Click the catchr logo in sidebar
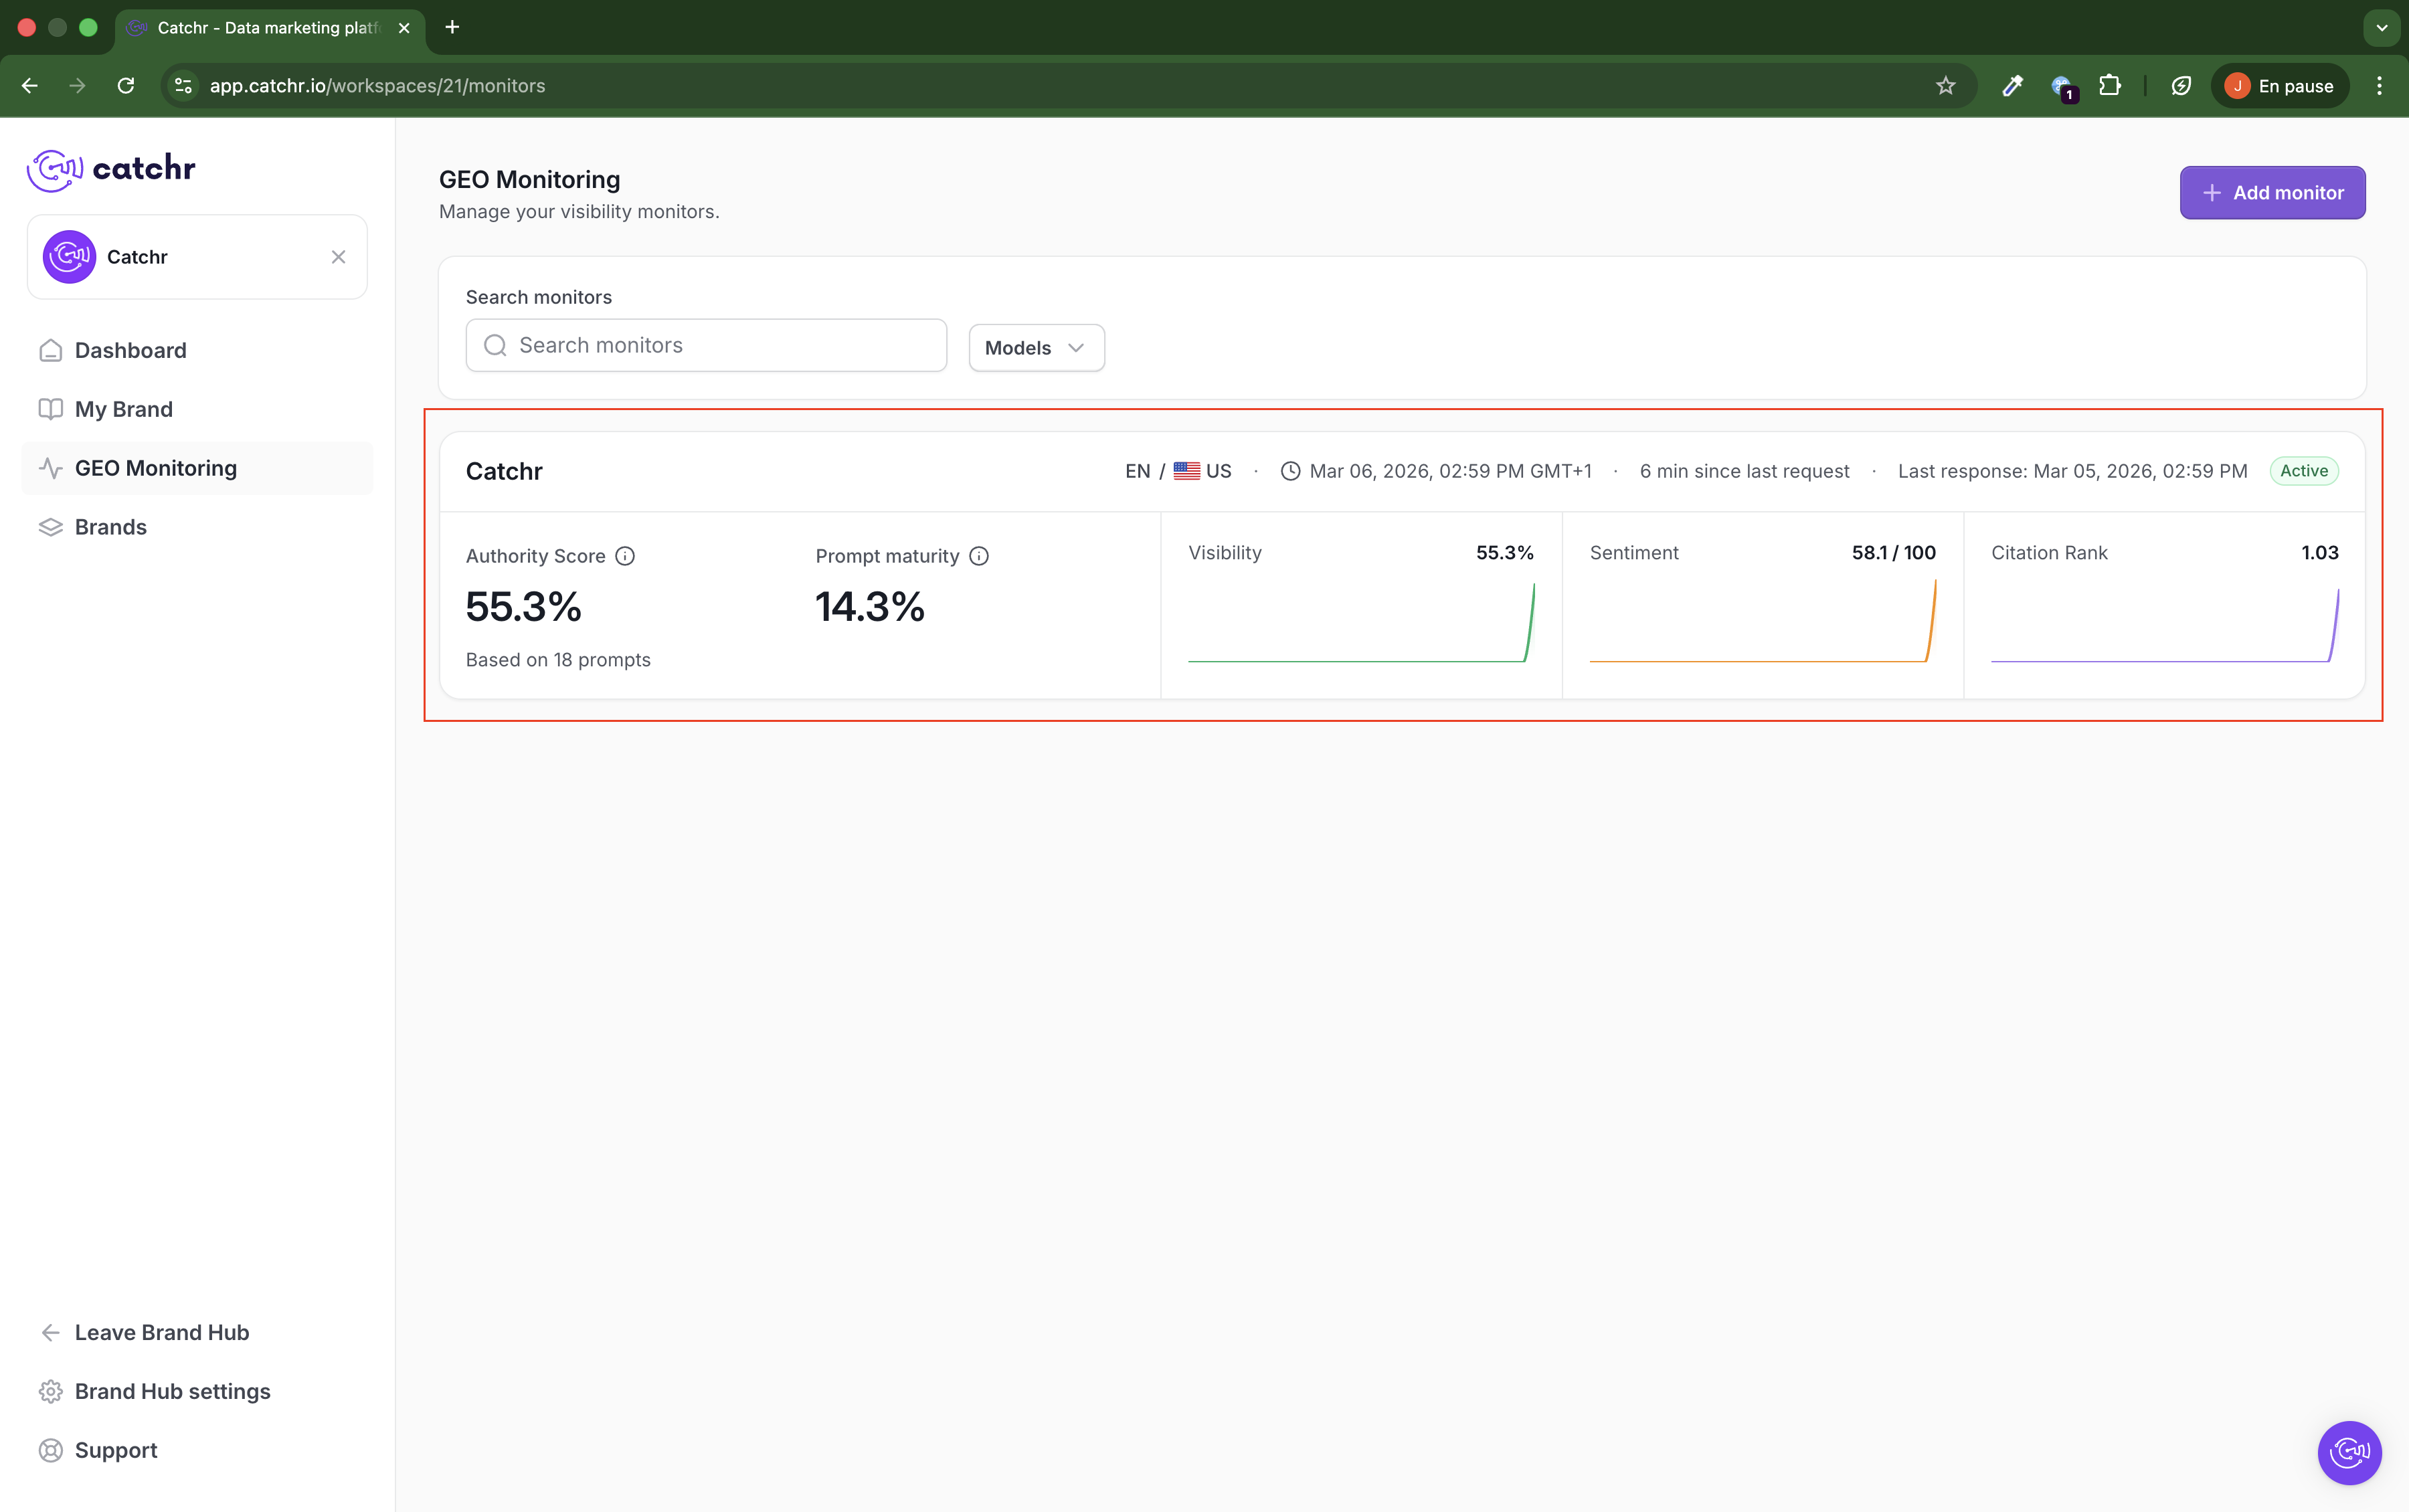Screen dimensions: 2409x1512 111,169
